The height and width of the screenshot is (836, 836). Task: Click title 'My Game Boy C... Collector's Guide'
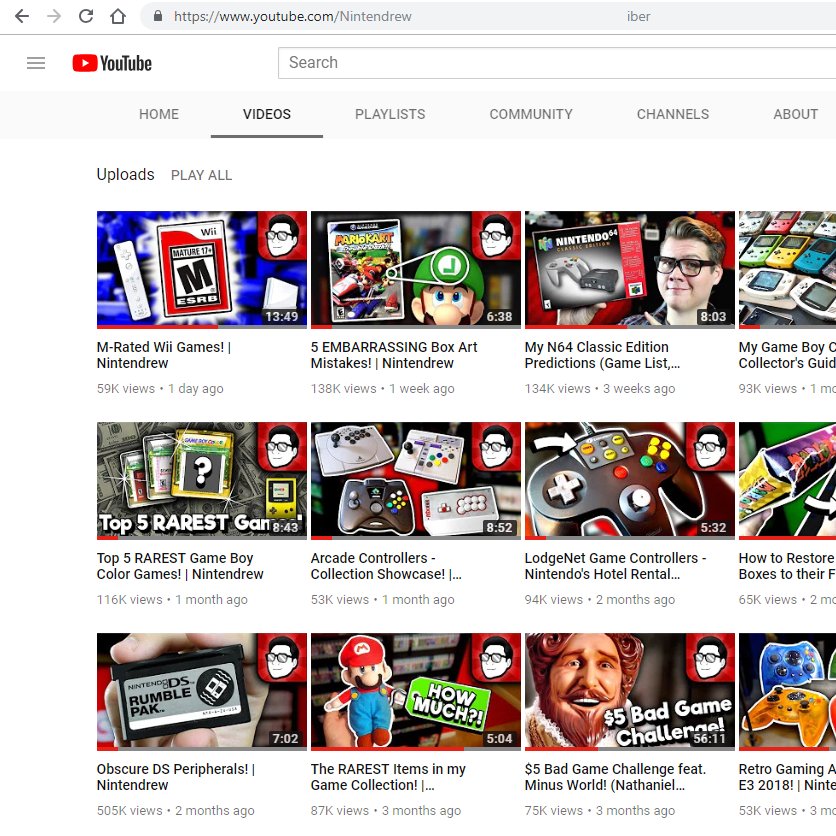tap(787, 355)
